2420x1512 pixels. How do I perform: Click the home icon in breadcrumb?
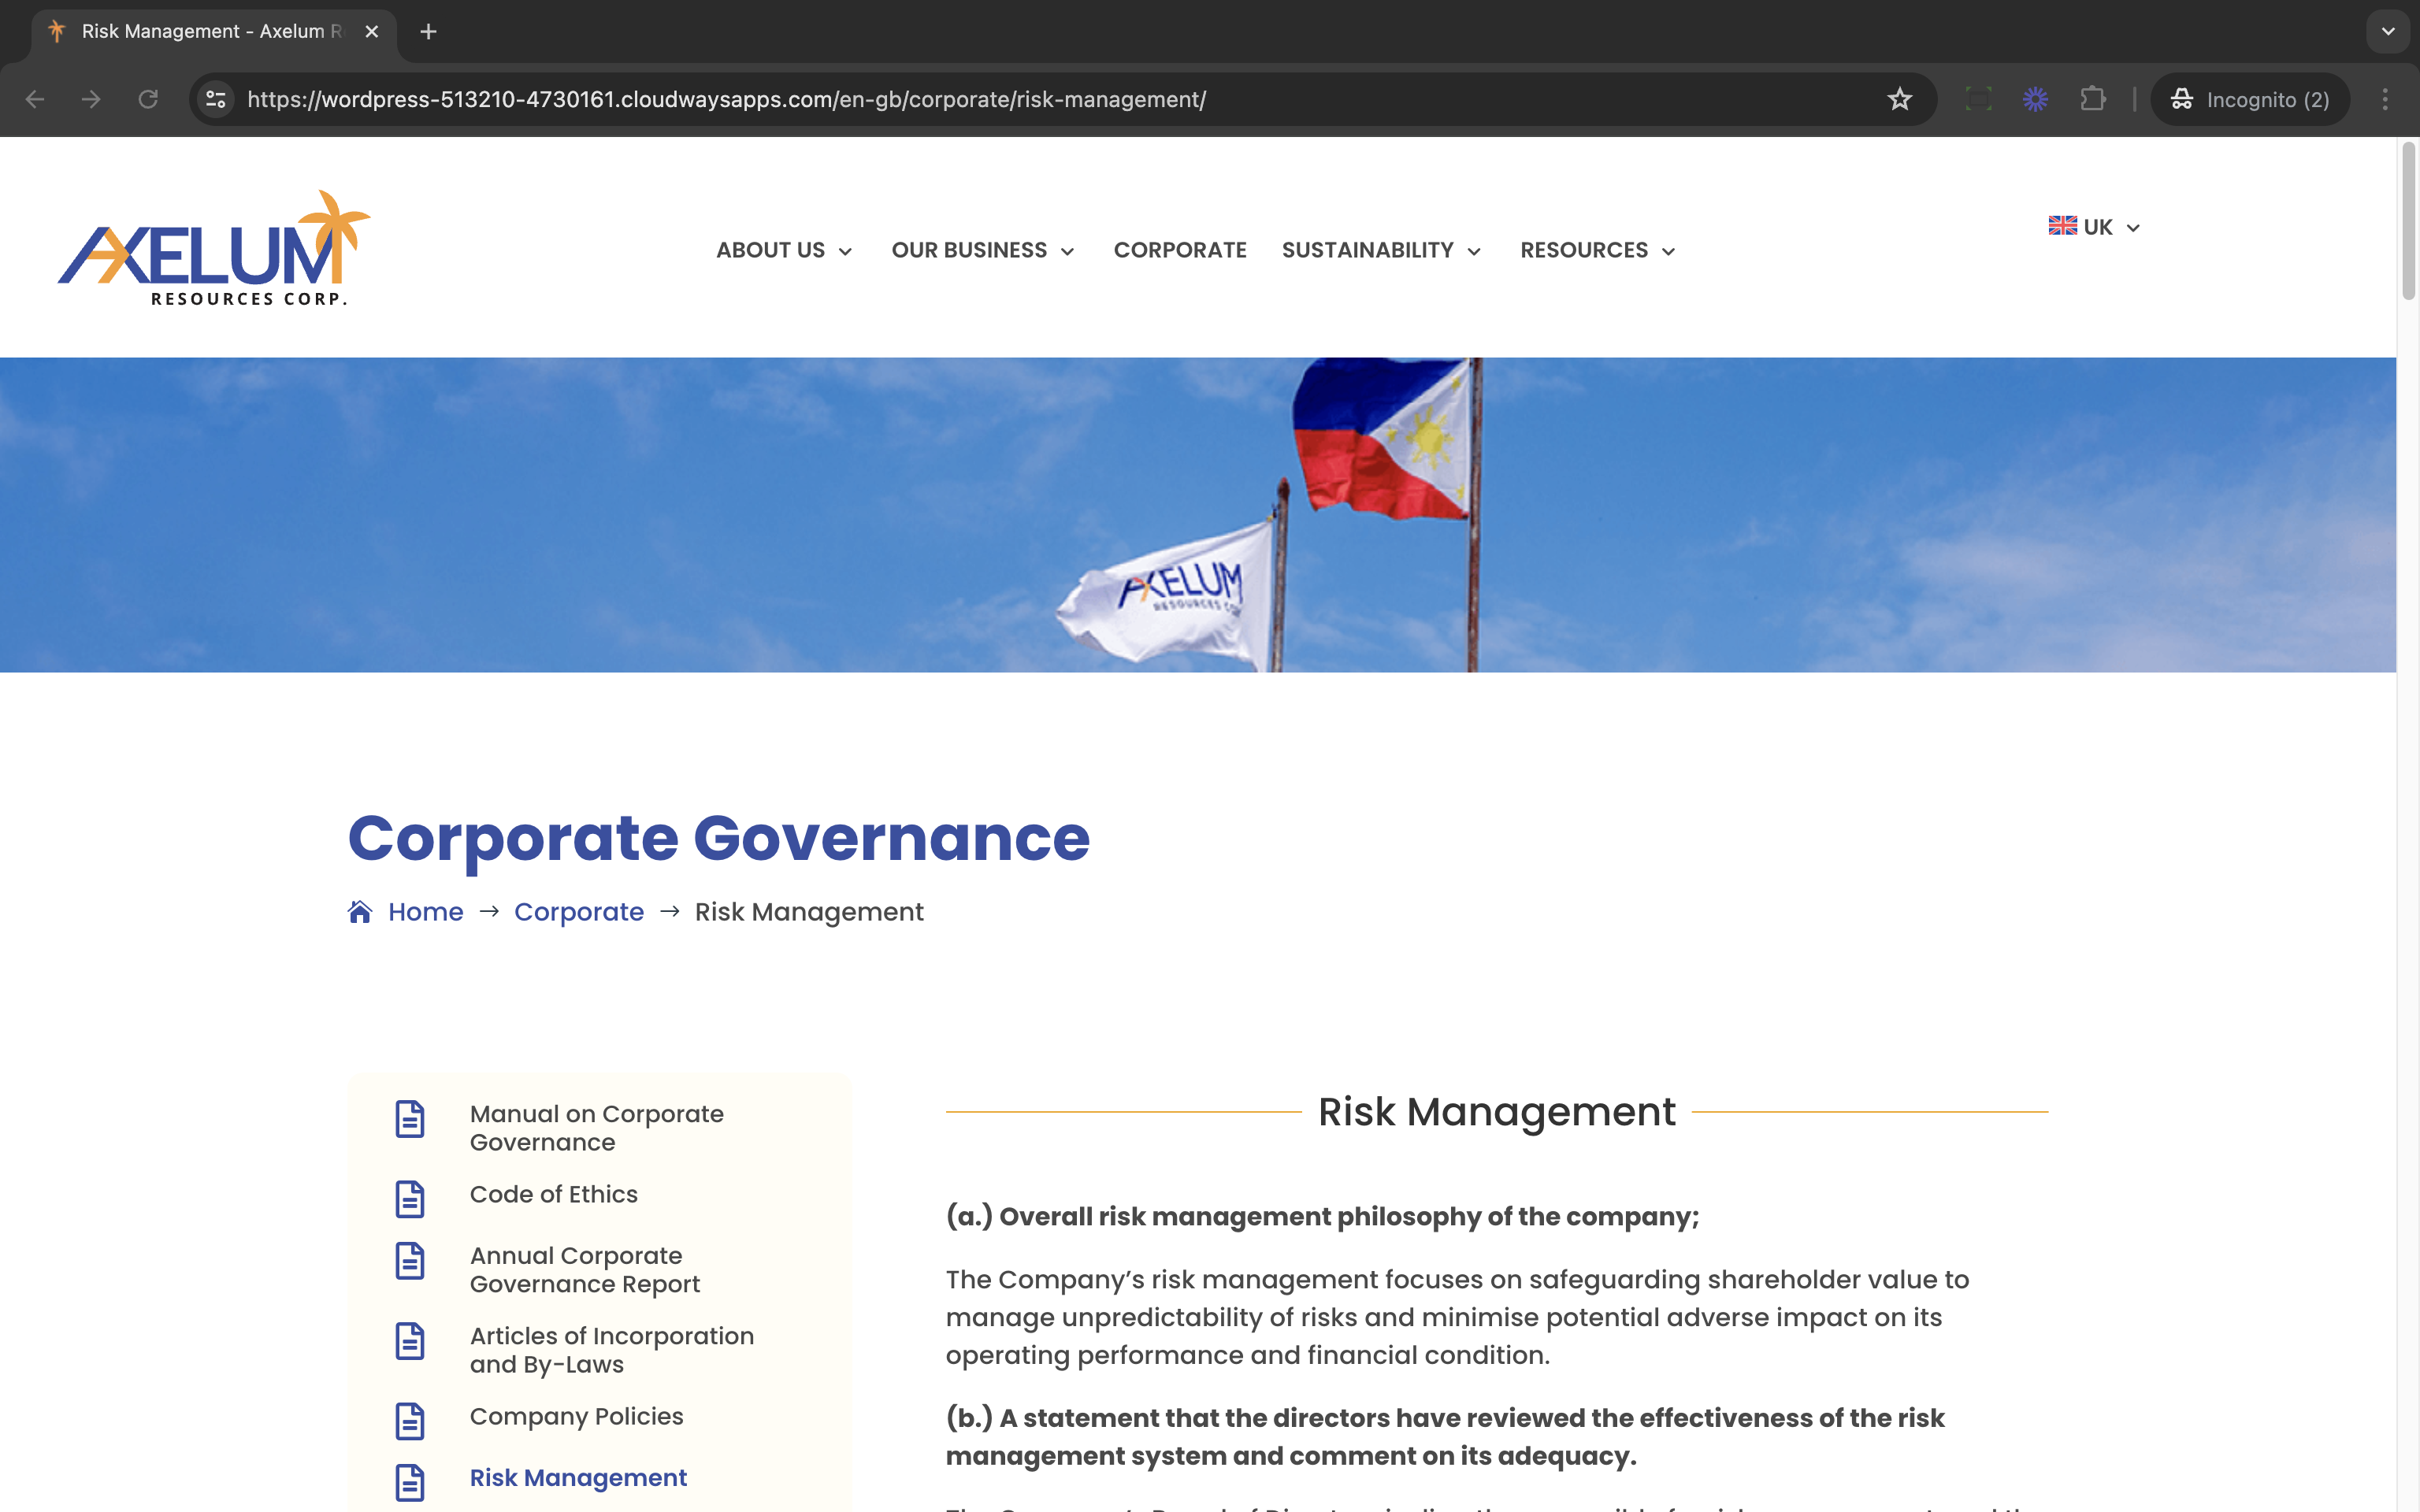pos(360,912)
